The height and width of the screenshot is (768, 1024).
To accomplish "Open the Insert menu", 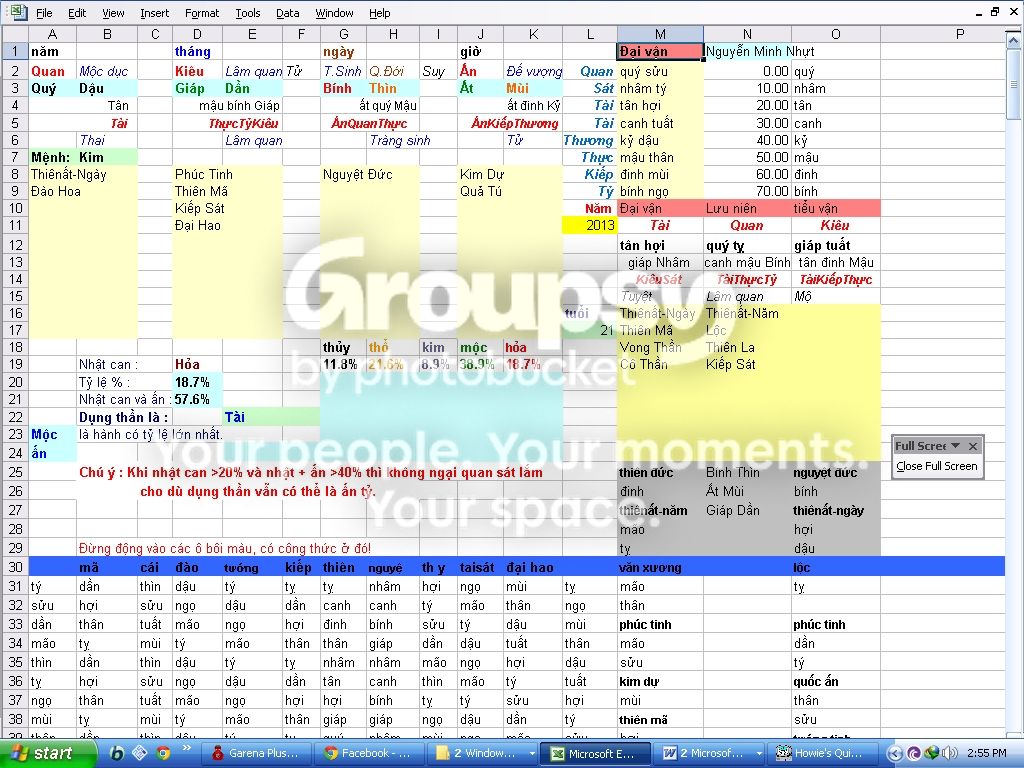I will (x=154, y=13).
